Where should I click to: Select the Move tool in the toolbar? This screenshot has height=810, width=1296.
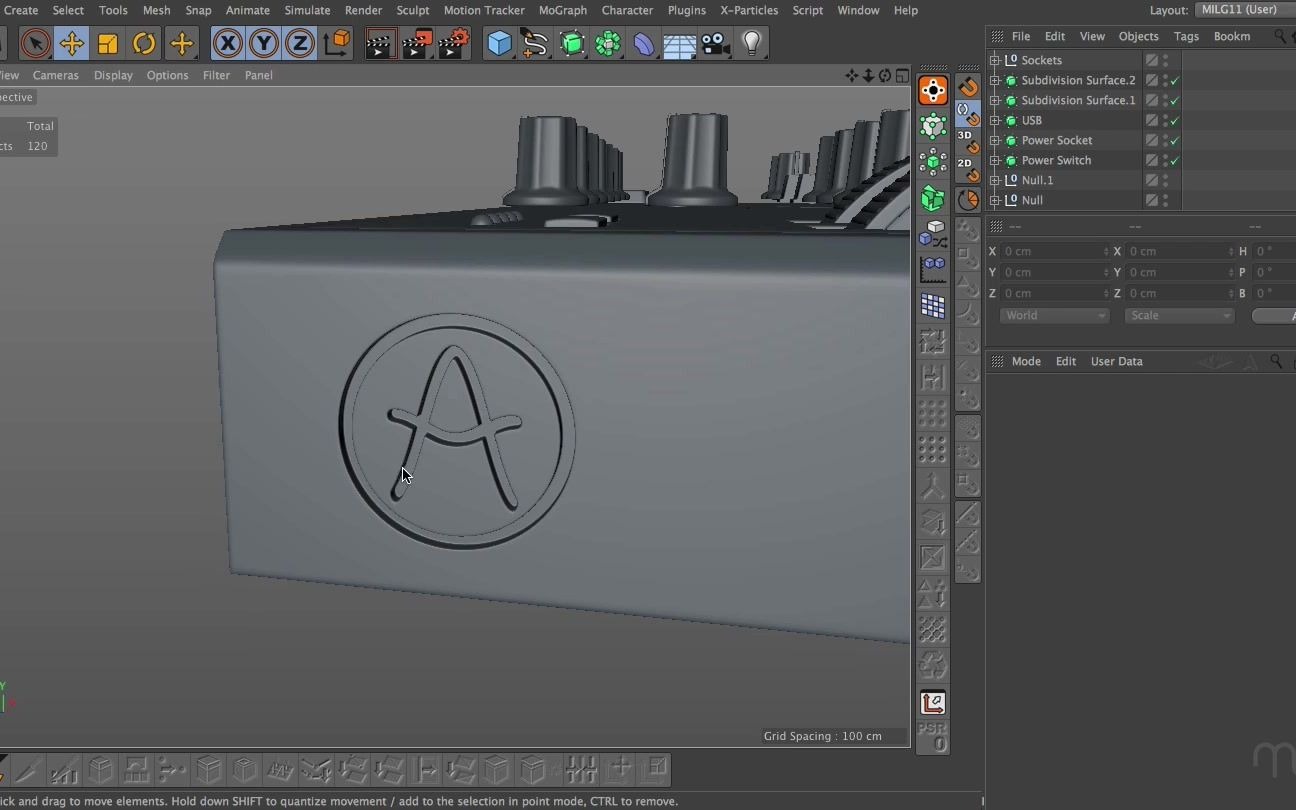pyautogui.click(x=71, y=43)
